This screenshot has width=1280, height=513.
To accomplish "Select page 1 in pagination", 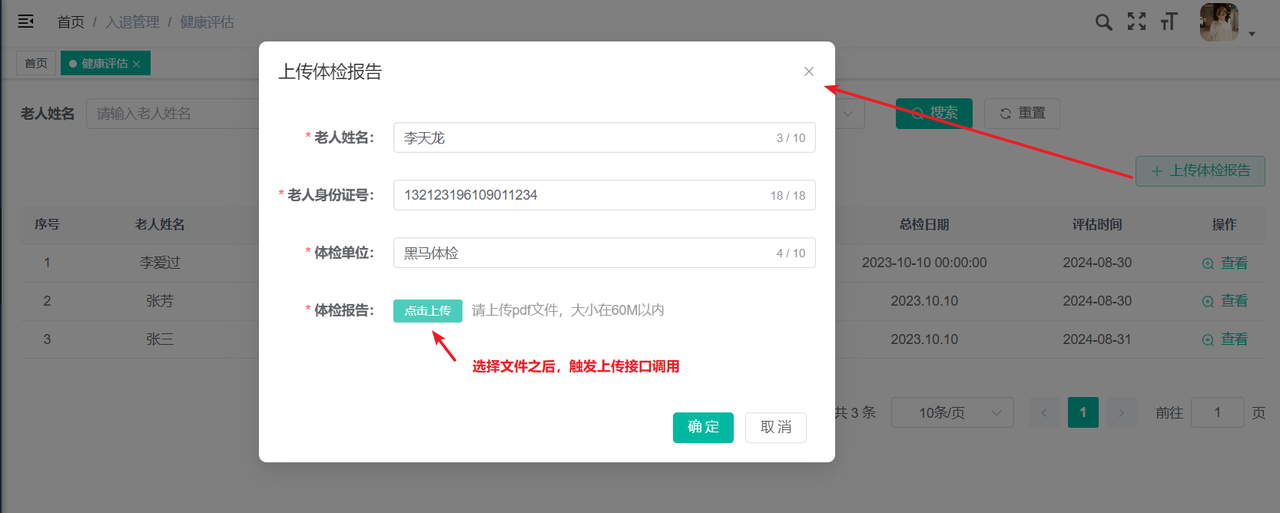I will (1083, 412).
